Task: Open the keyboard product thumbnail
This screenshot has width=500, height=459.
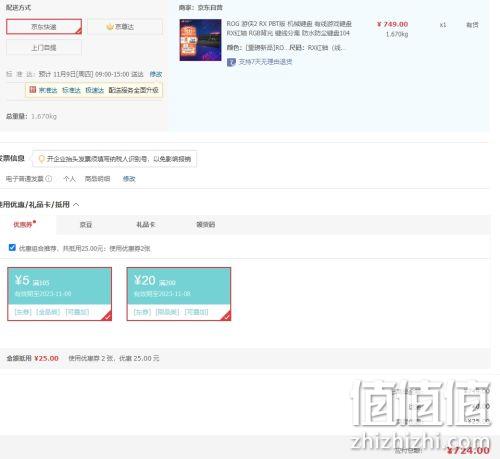Action: pos(200,40)
